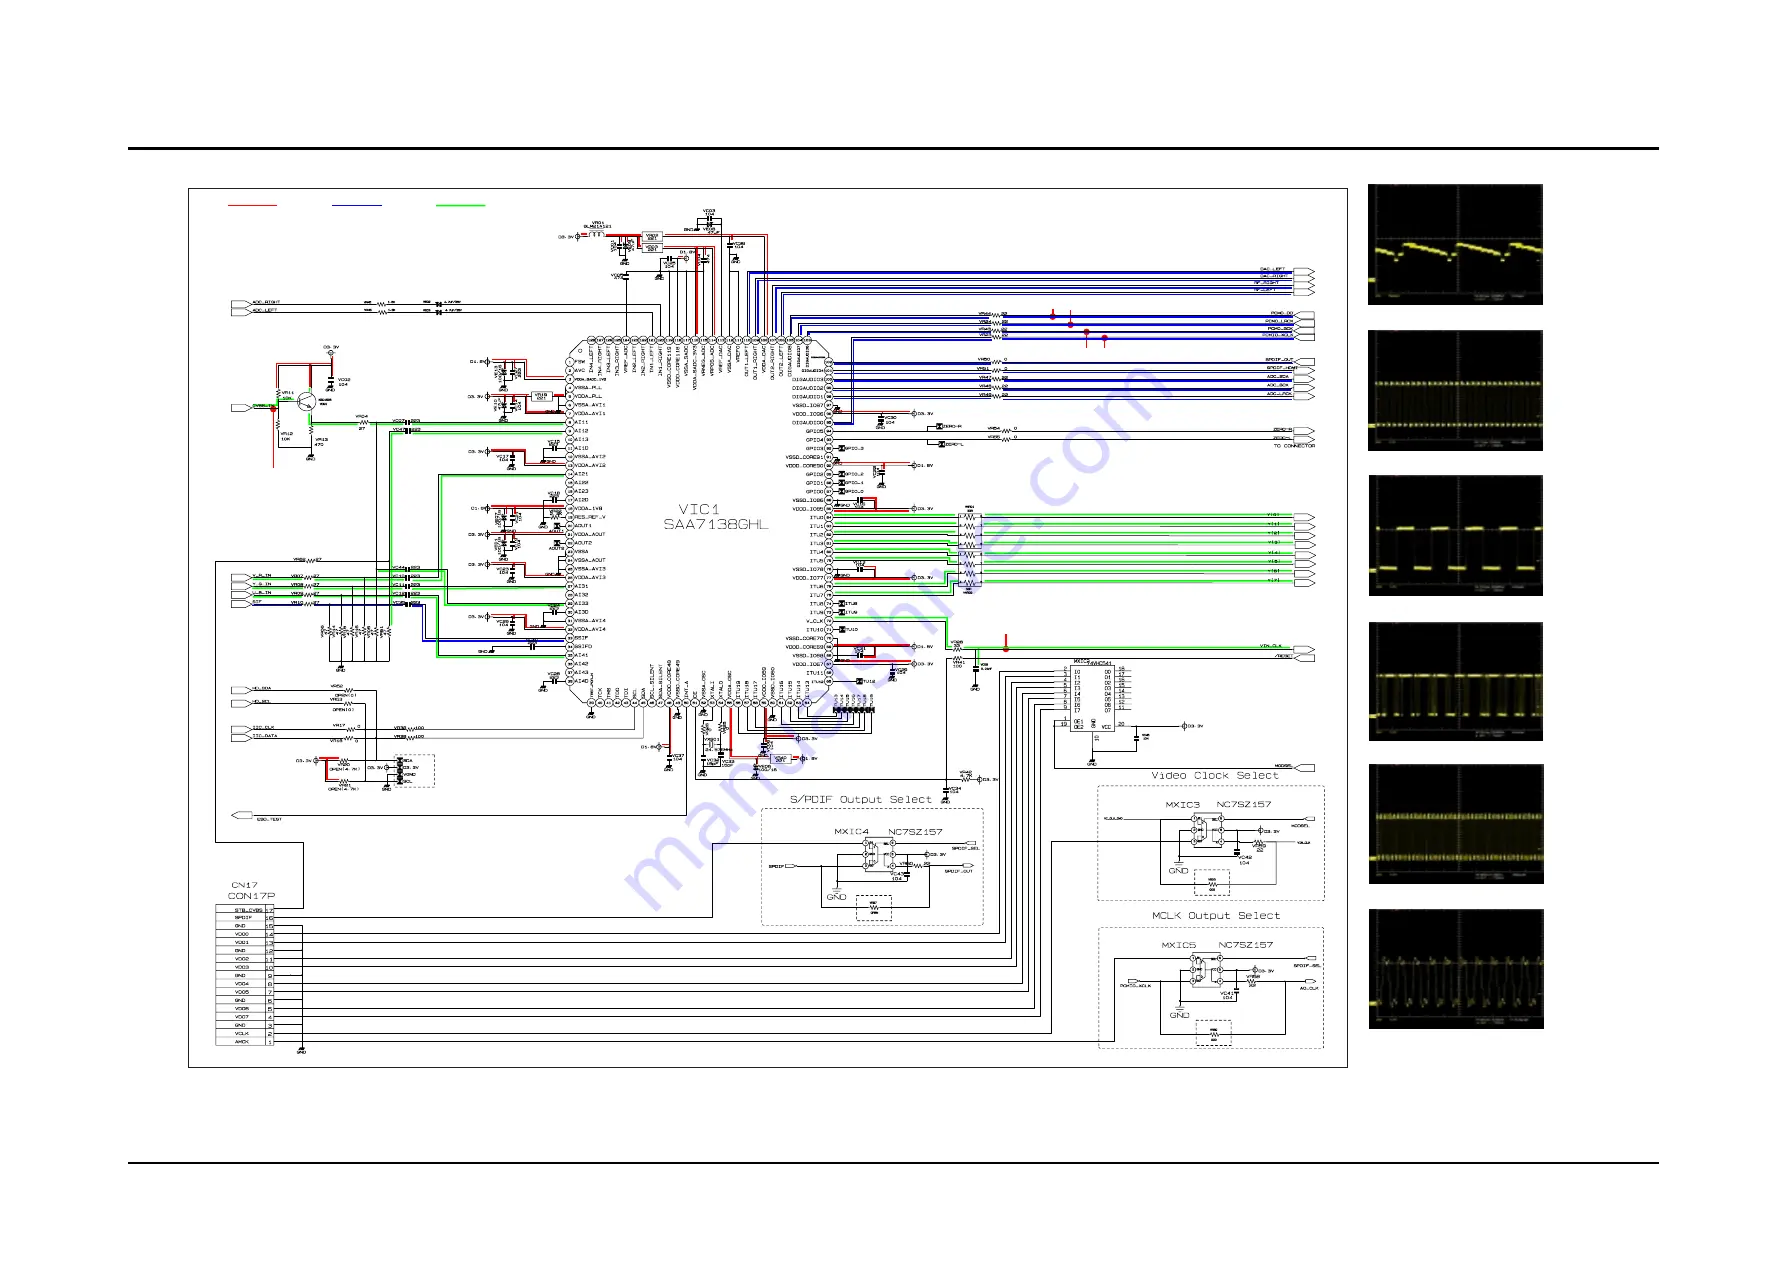Click NC7SZ157 label beside MXIC4

915,832
